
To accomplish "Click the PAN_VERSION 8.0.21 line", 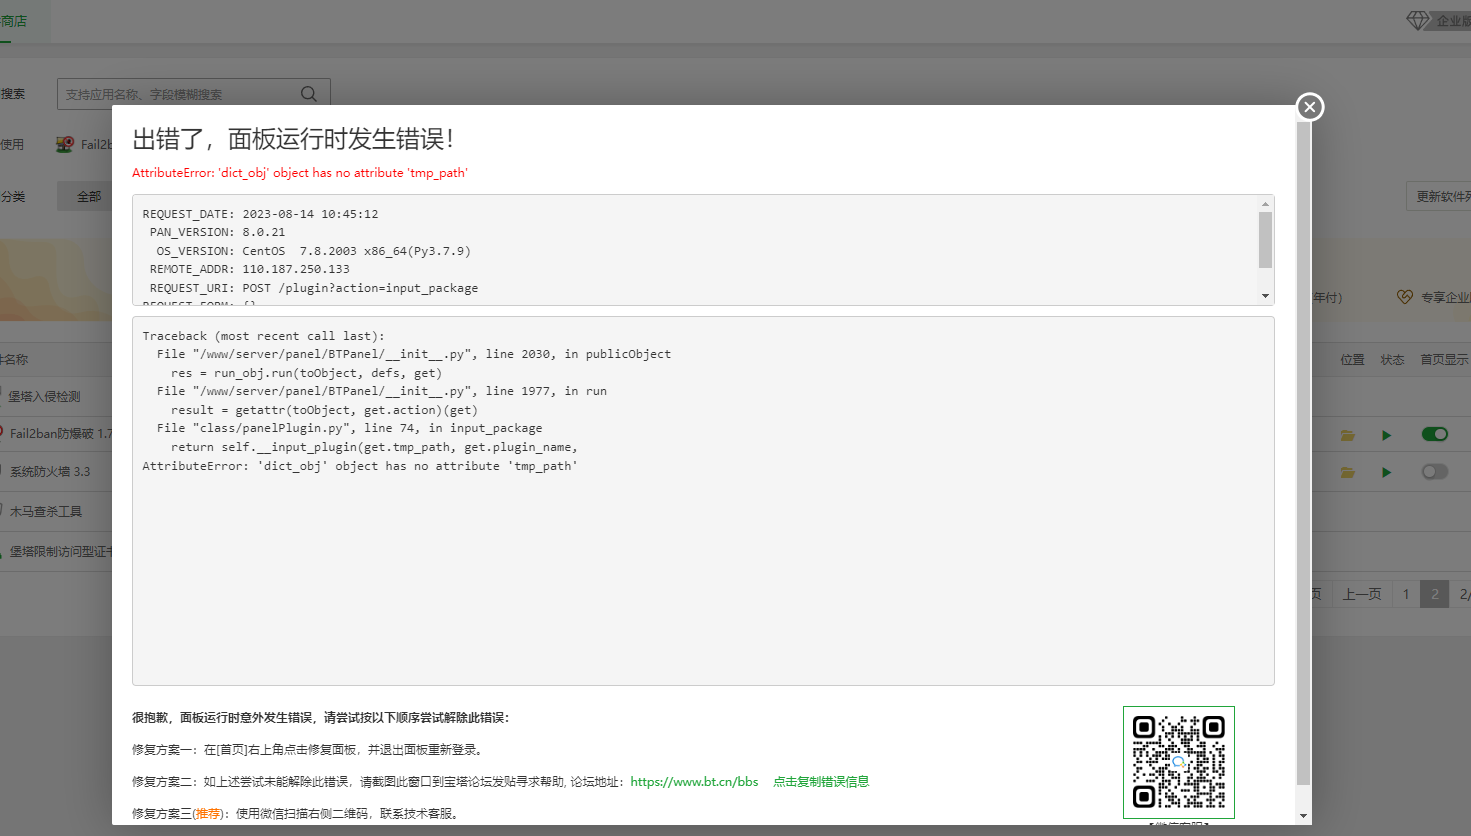I will point(217,232).
